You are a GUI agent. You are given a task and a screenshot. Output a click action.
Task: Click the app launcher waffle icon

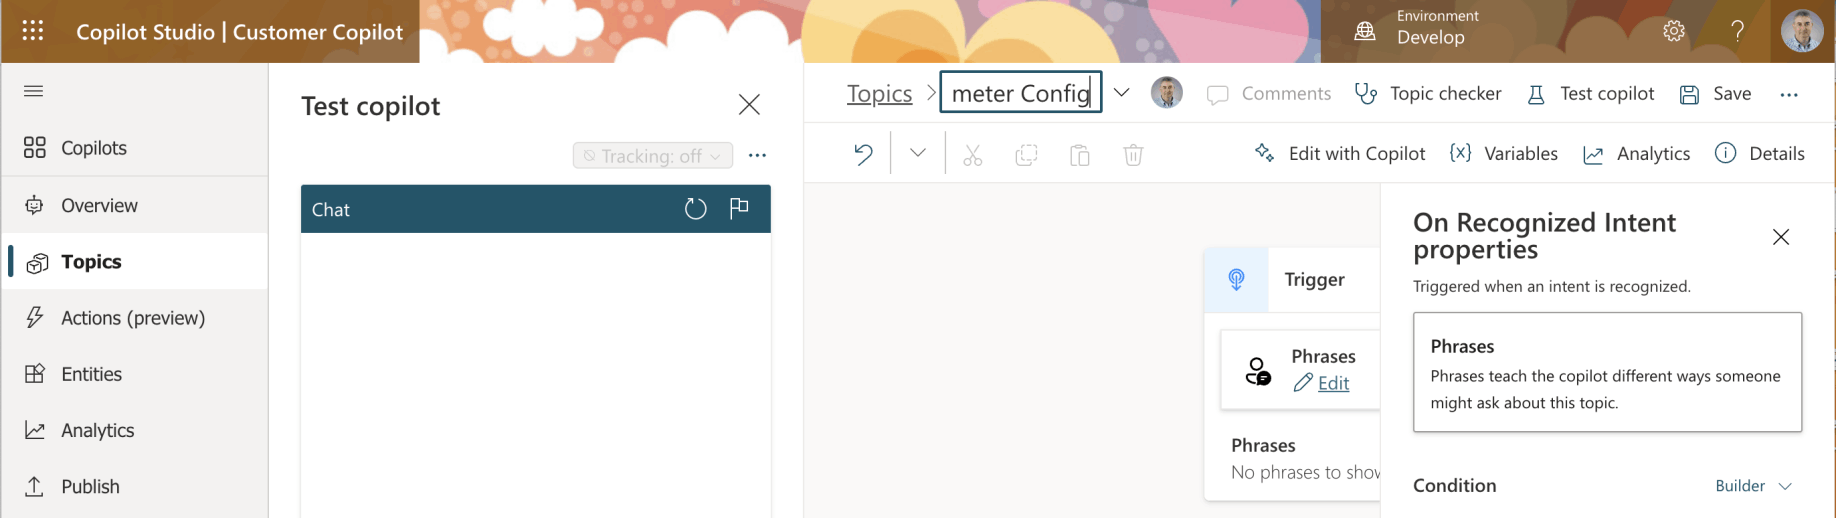pos(33,31)
